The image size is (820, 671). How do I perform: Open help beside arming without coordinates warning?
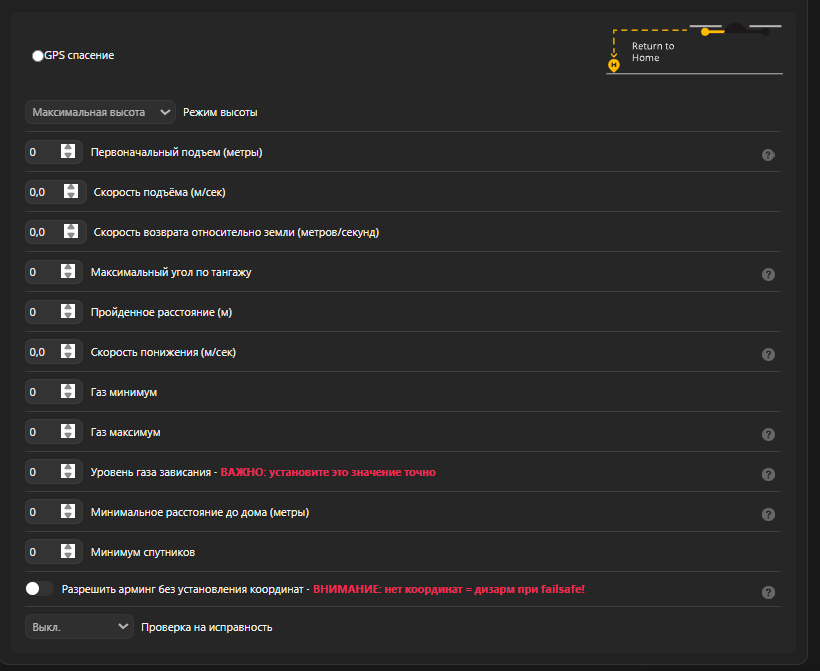point(768,591)
